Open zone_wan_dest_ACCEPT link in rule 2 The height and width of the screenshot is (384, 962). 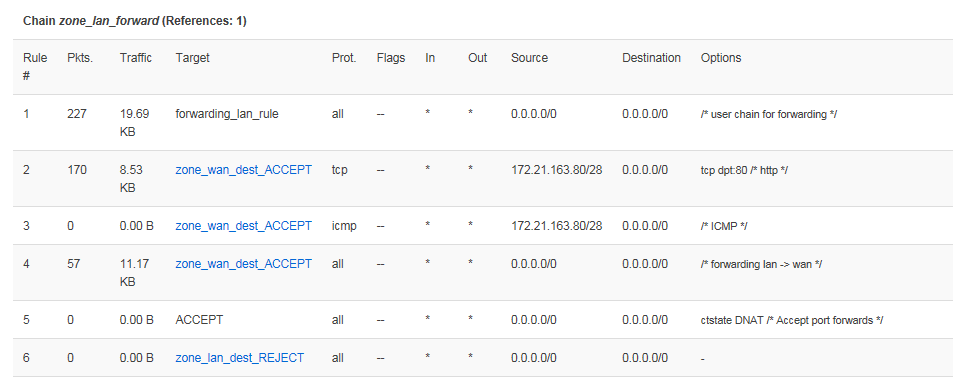pos(244,169)
